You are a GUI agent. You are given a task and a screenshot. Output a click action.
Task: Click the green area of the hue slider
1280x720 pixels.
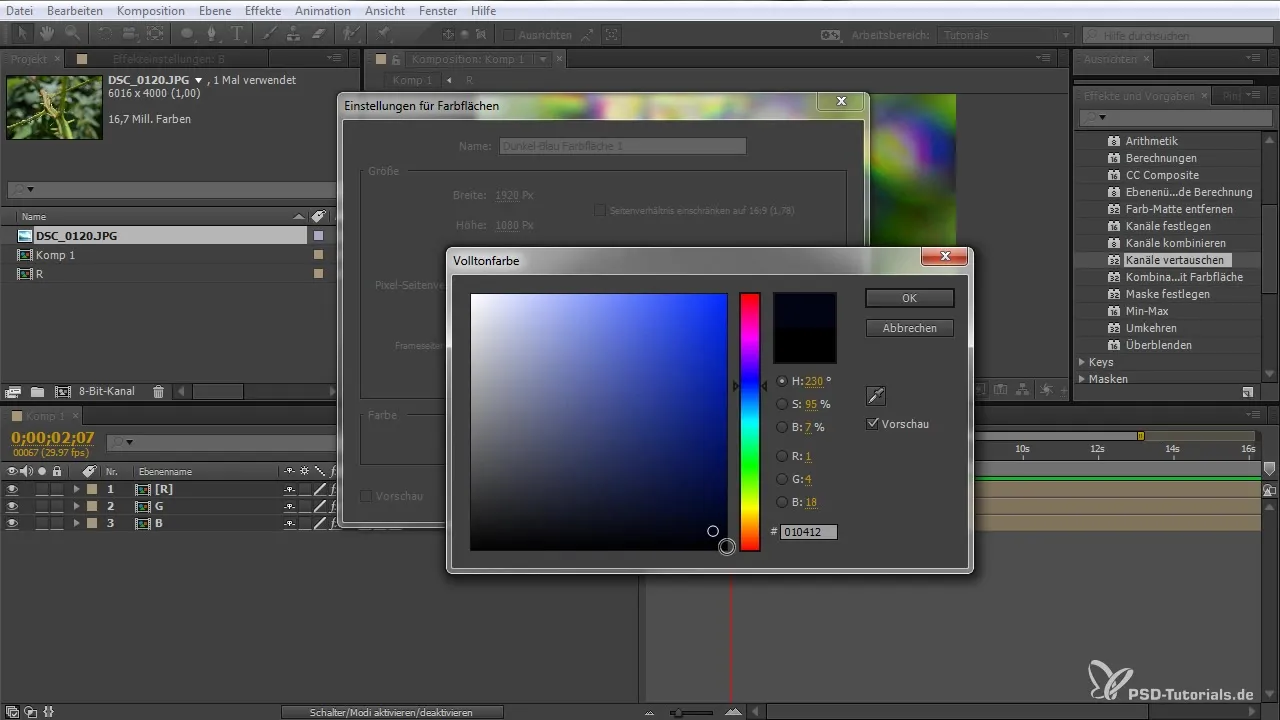coord(750,465)
